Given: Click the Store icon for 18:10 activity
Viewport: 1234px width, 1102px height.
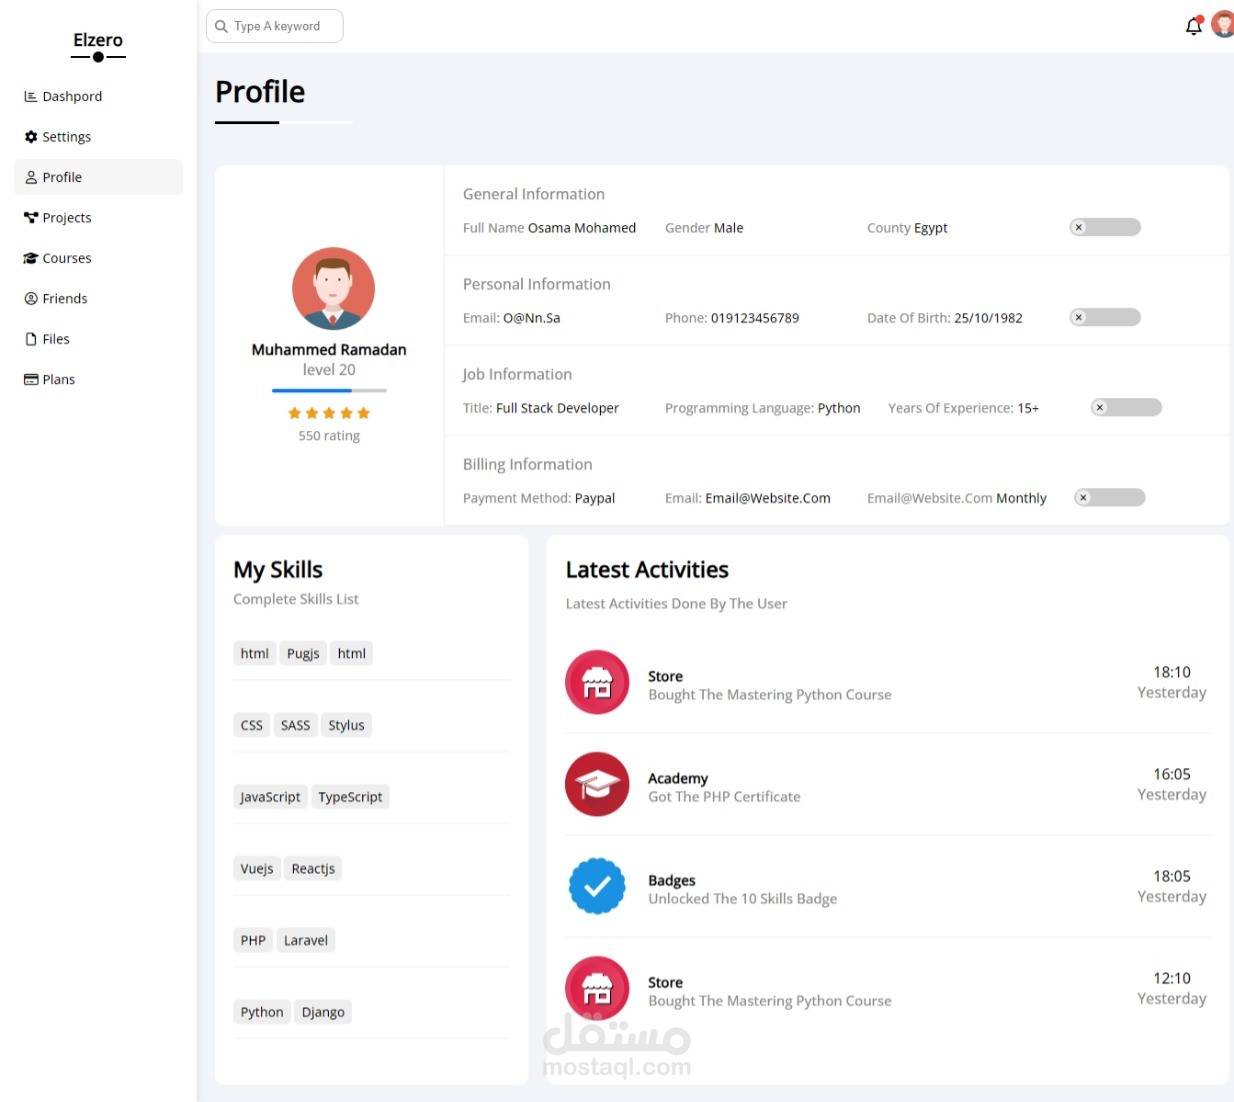Looking at the screenshot, I should pos(597,683).
